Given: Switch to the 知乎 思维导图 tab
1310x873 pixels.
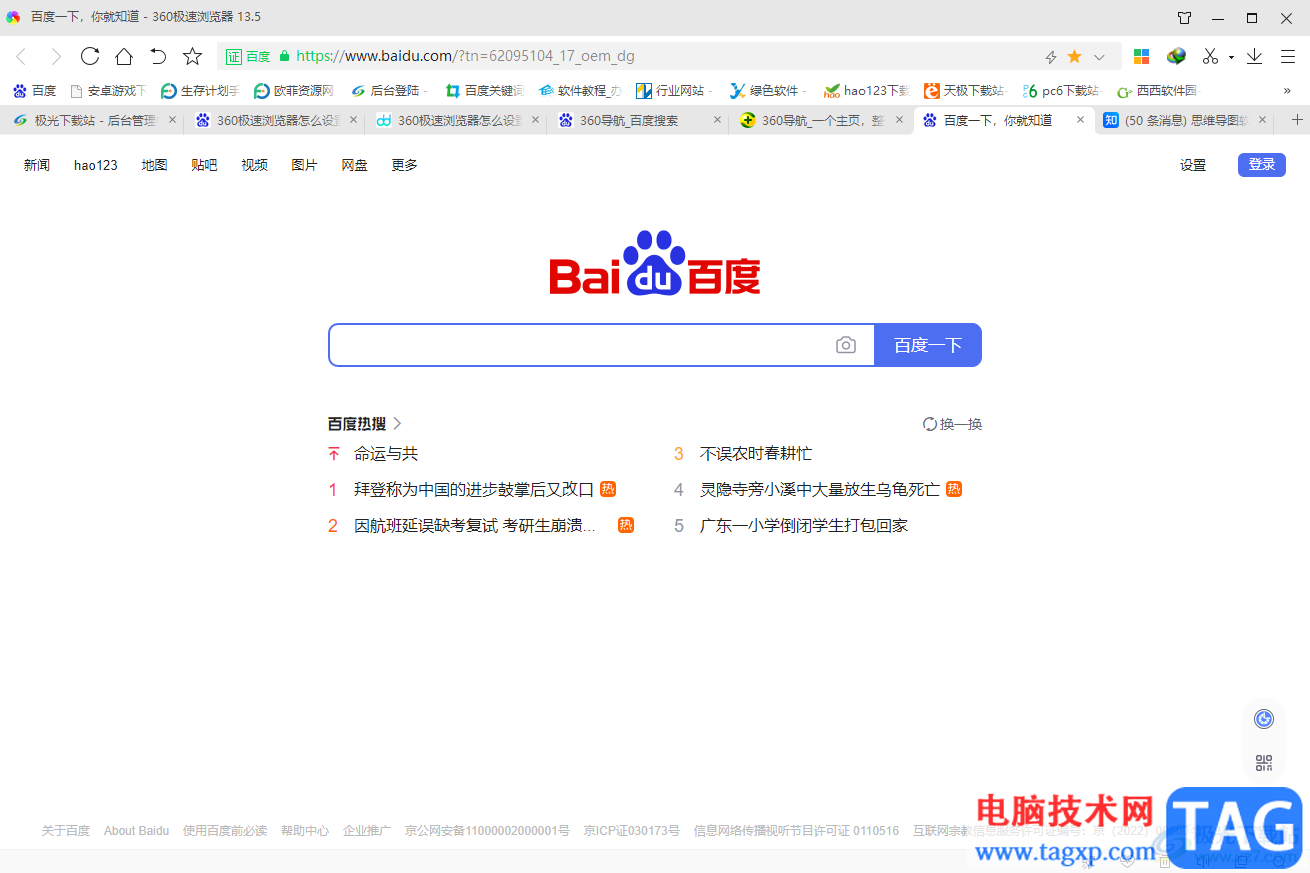Looking at the screenshot, I should (1184, 120).
